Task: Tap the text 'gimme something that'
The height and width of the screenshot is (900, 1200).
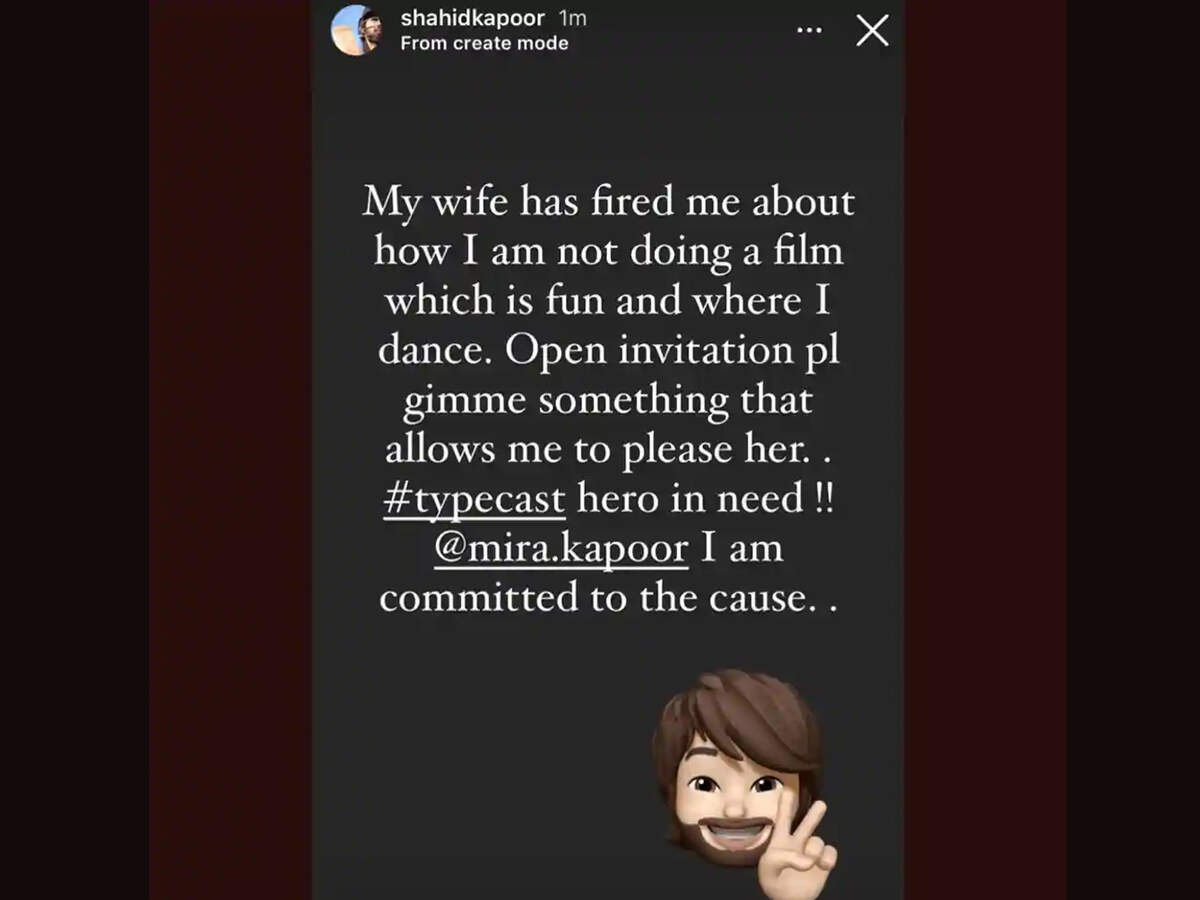Action: tap(607, 401)
